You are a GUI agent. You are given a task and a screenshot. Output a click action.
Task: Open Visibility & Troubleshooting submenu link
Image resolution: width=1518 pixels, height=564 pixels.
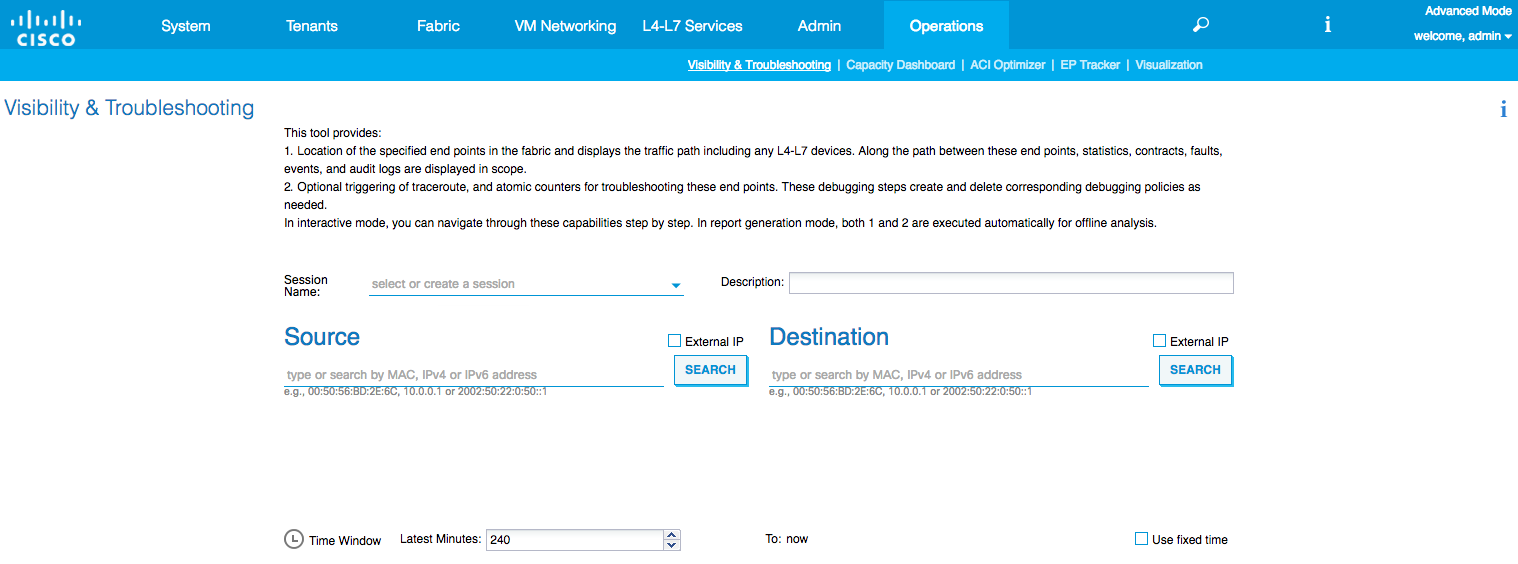pos(759,65)
